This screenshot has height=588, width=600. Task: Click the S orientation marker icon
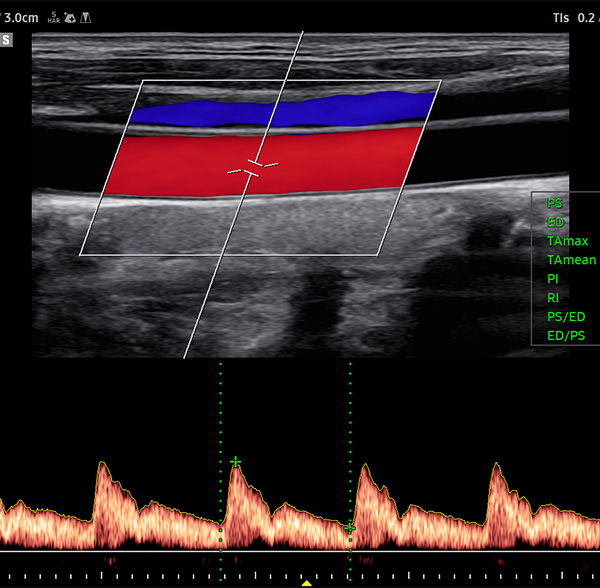click(7, 40)
